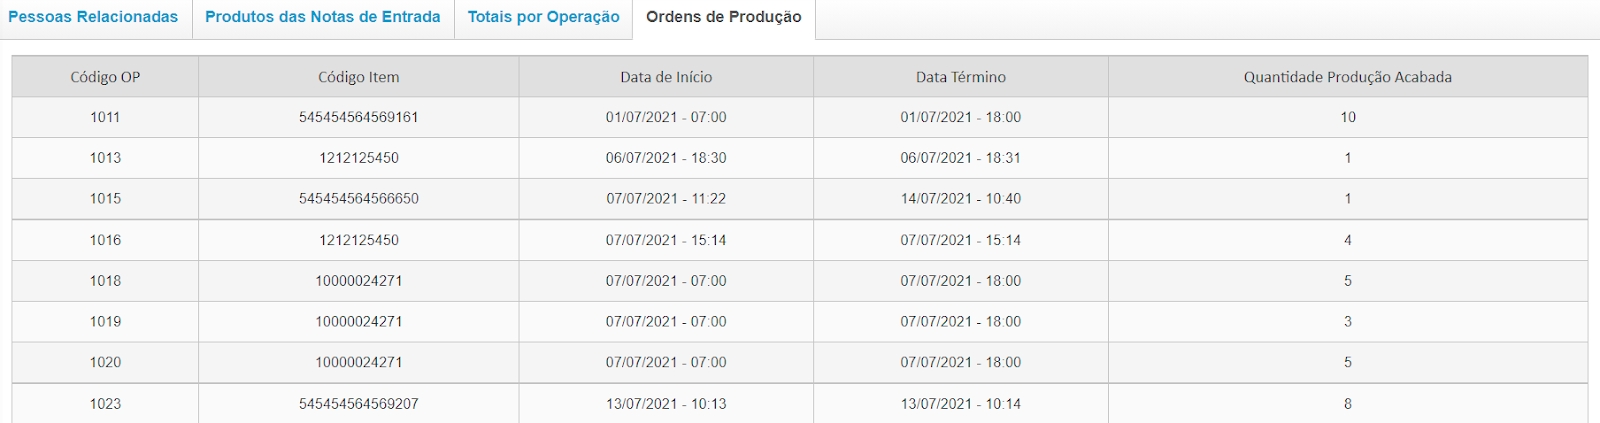
Task: Select OP code 1020 cell
Action: point(105,363)
